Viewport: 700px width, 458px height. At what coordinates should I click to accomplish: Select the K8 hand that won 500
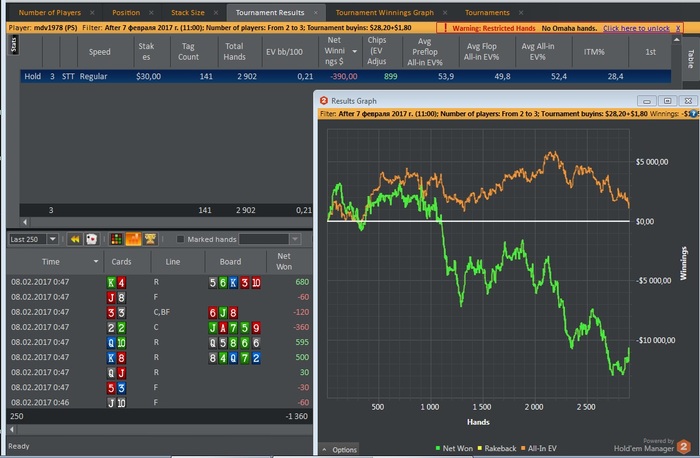(160, 357)
